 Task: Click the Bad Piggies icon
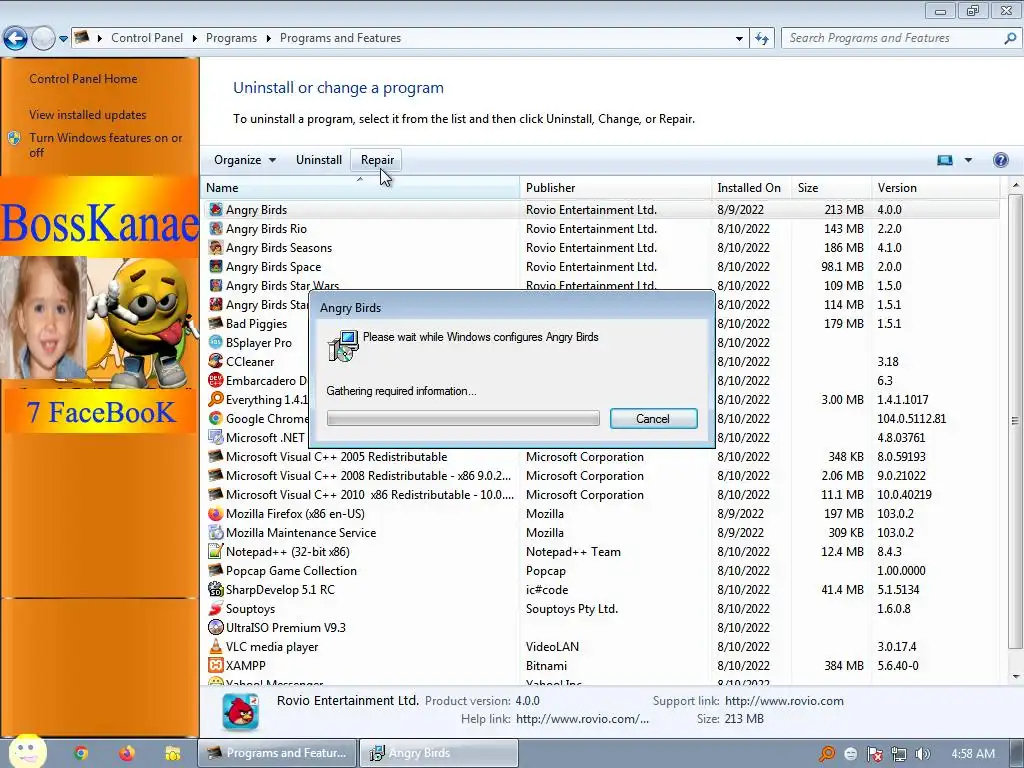tap(216, 323)
